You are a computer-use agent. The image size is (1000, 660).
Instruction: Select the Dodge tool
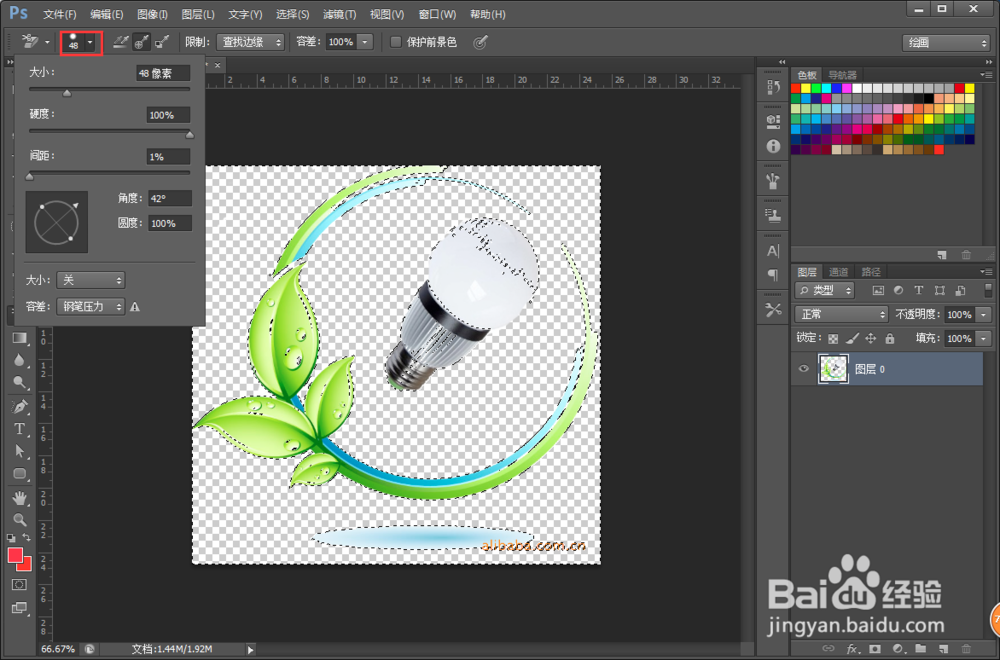click(x=20, y=383)
